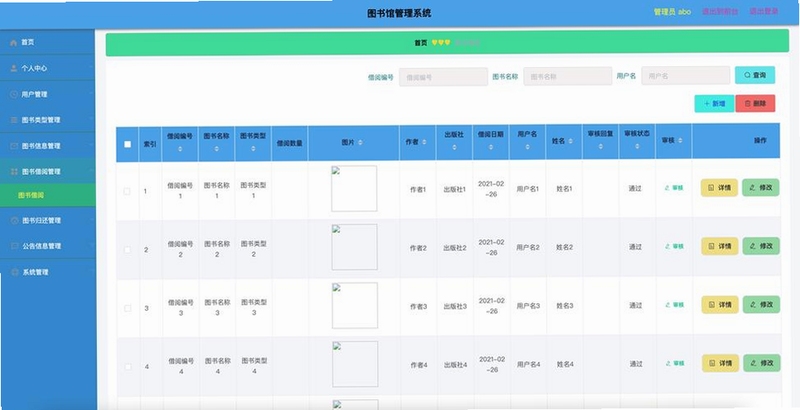The image size is (800, 410).
Task: Click 管理员 abo text in header
Action: (x=672, y=11)
